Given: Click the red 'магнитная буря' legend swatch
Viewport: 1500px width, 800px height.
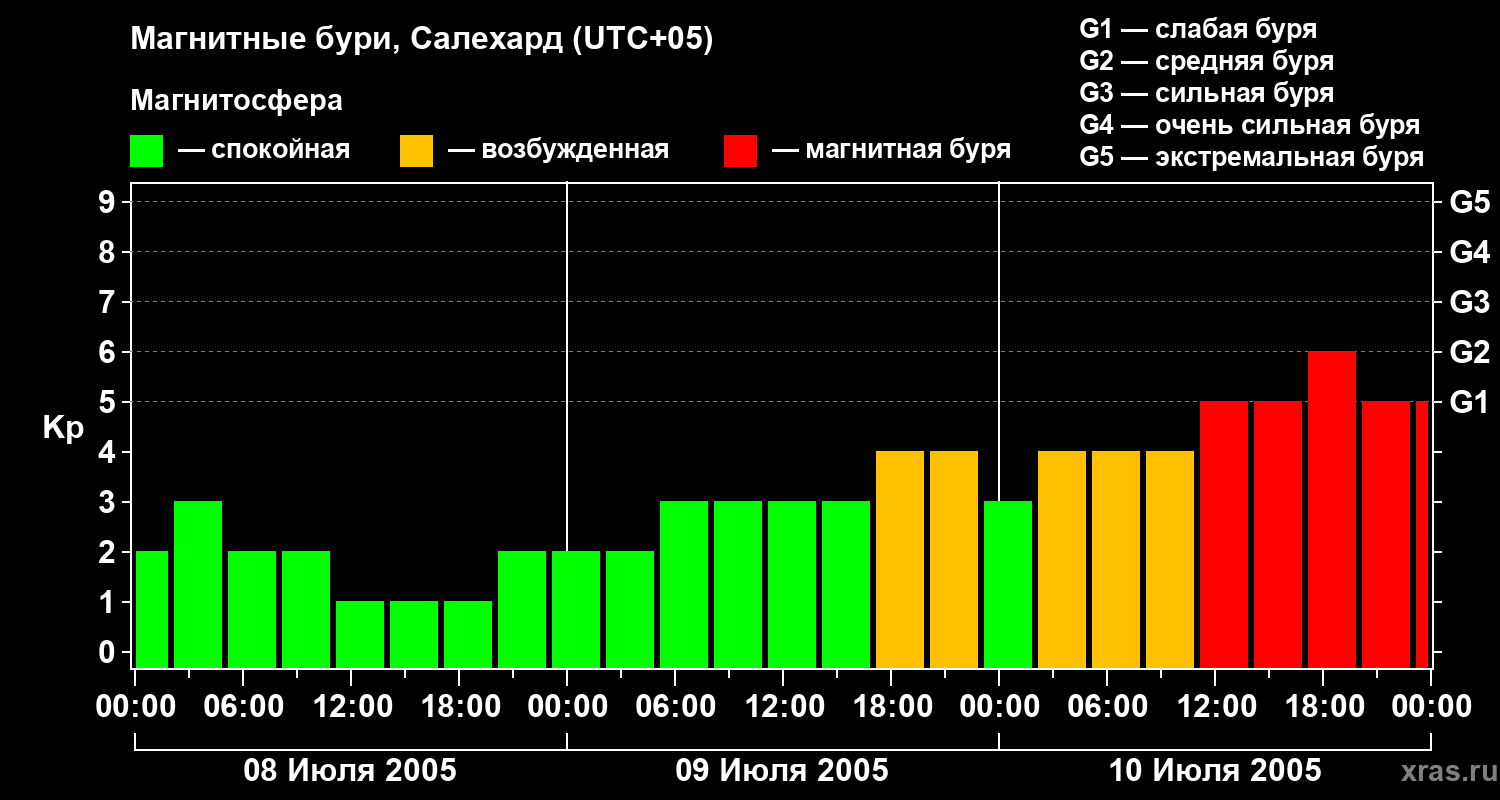Looking at the screenshot, I should 740,151.
